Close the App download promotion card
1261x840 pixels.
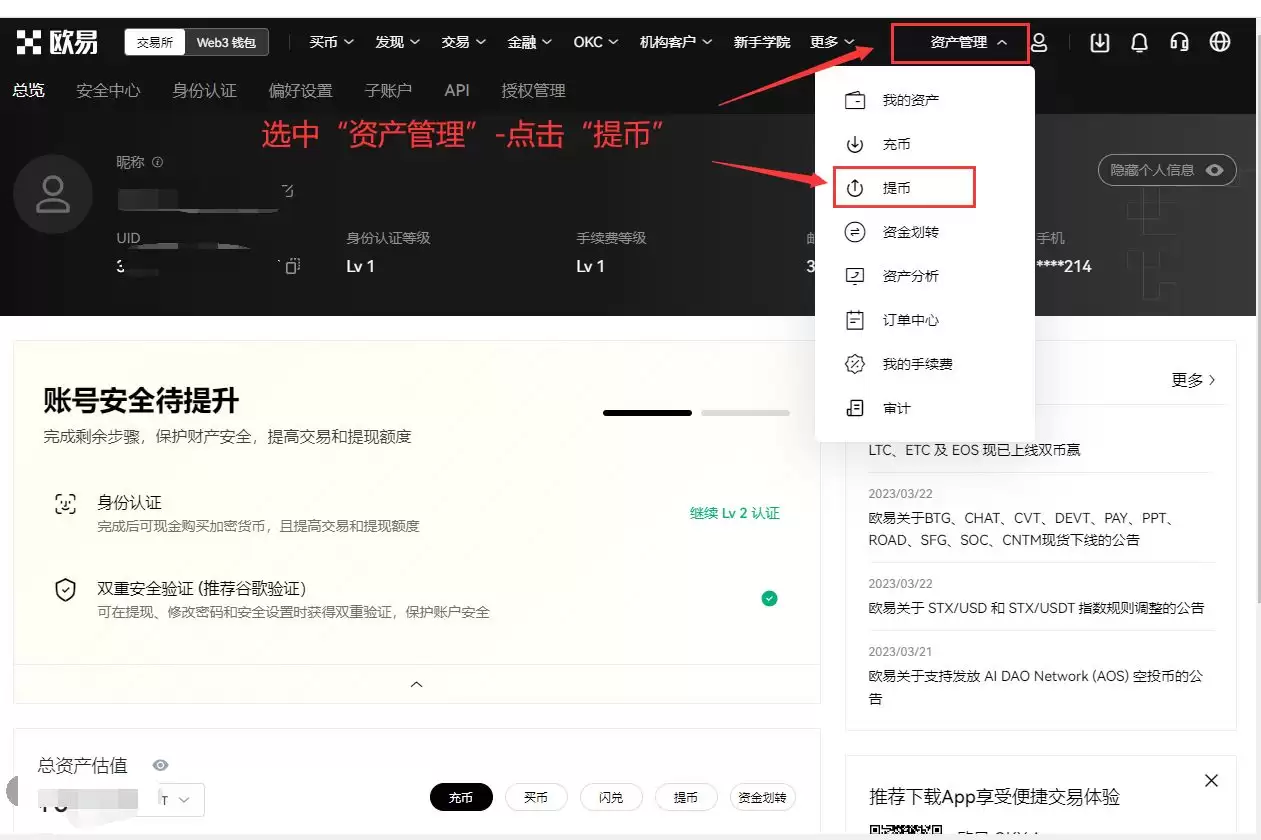tap(1211, 780)
